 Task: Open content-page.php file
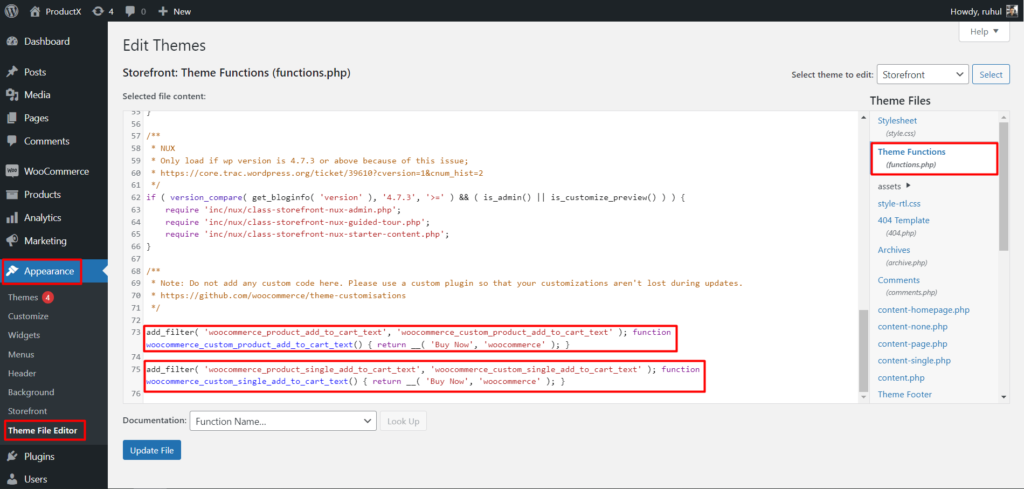click(912, 343)
